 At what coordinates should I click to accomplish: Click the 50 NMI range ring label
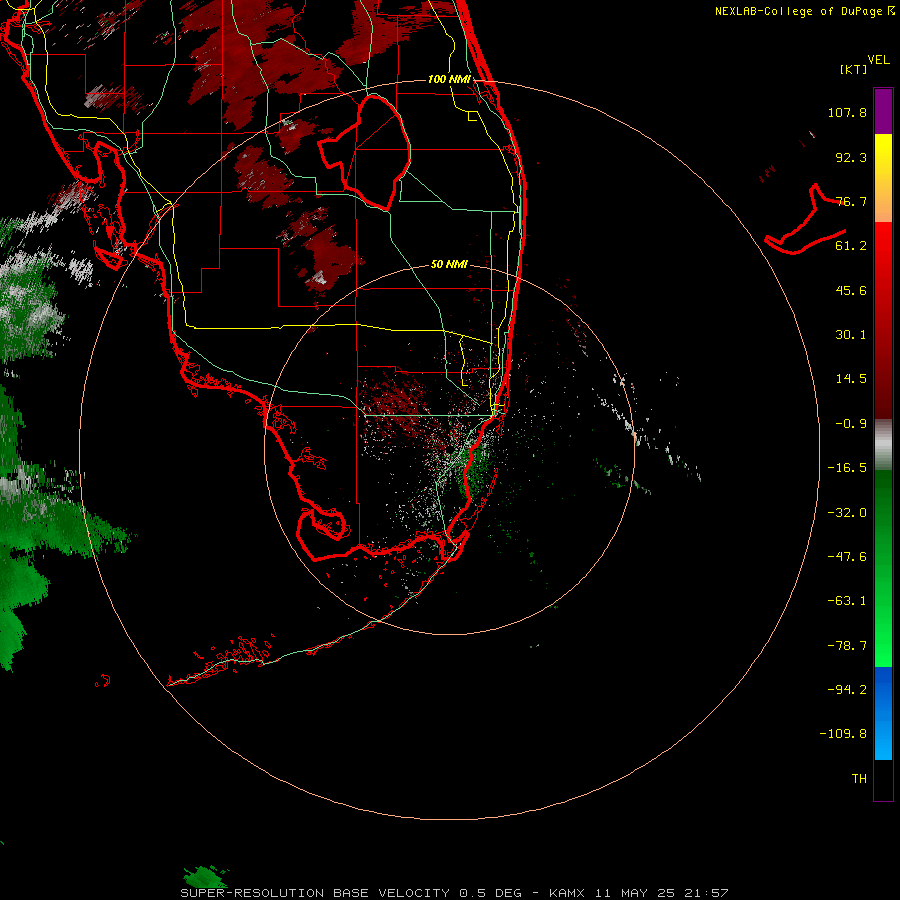coord(449,264)
